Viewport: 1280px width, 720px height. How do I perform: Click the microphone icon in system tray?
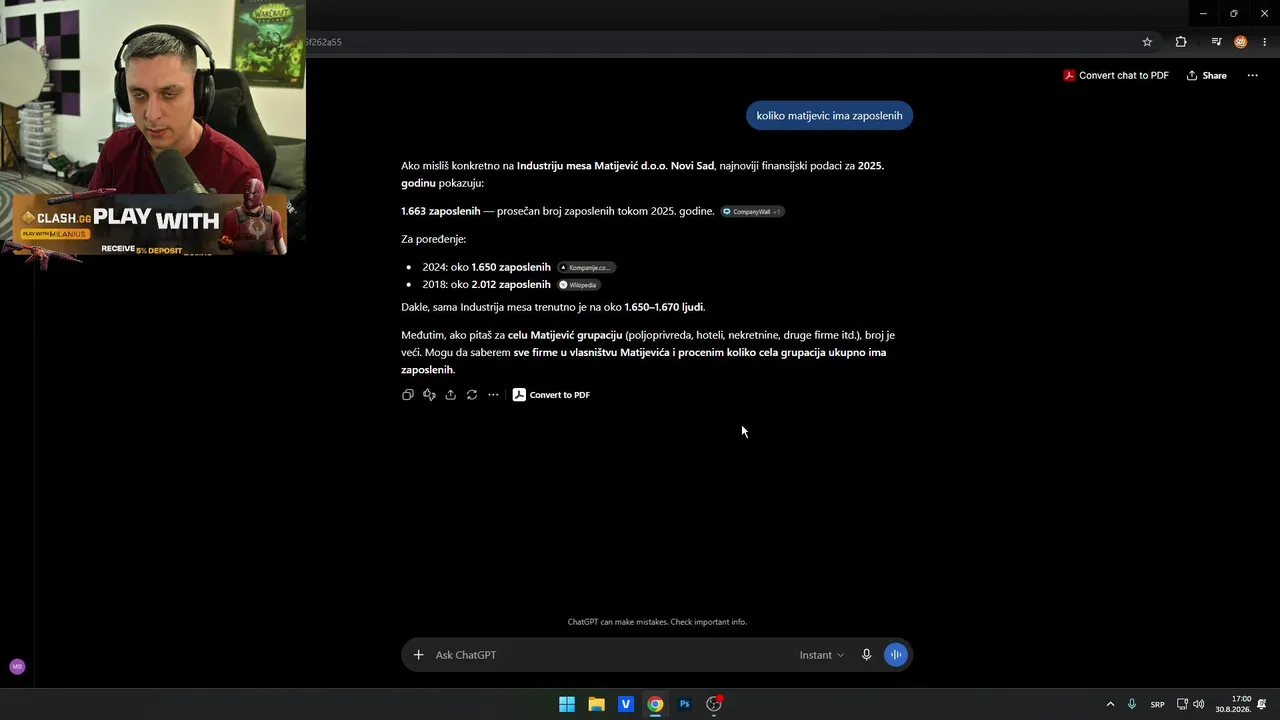coord(1132,704)
